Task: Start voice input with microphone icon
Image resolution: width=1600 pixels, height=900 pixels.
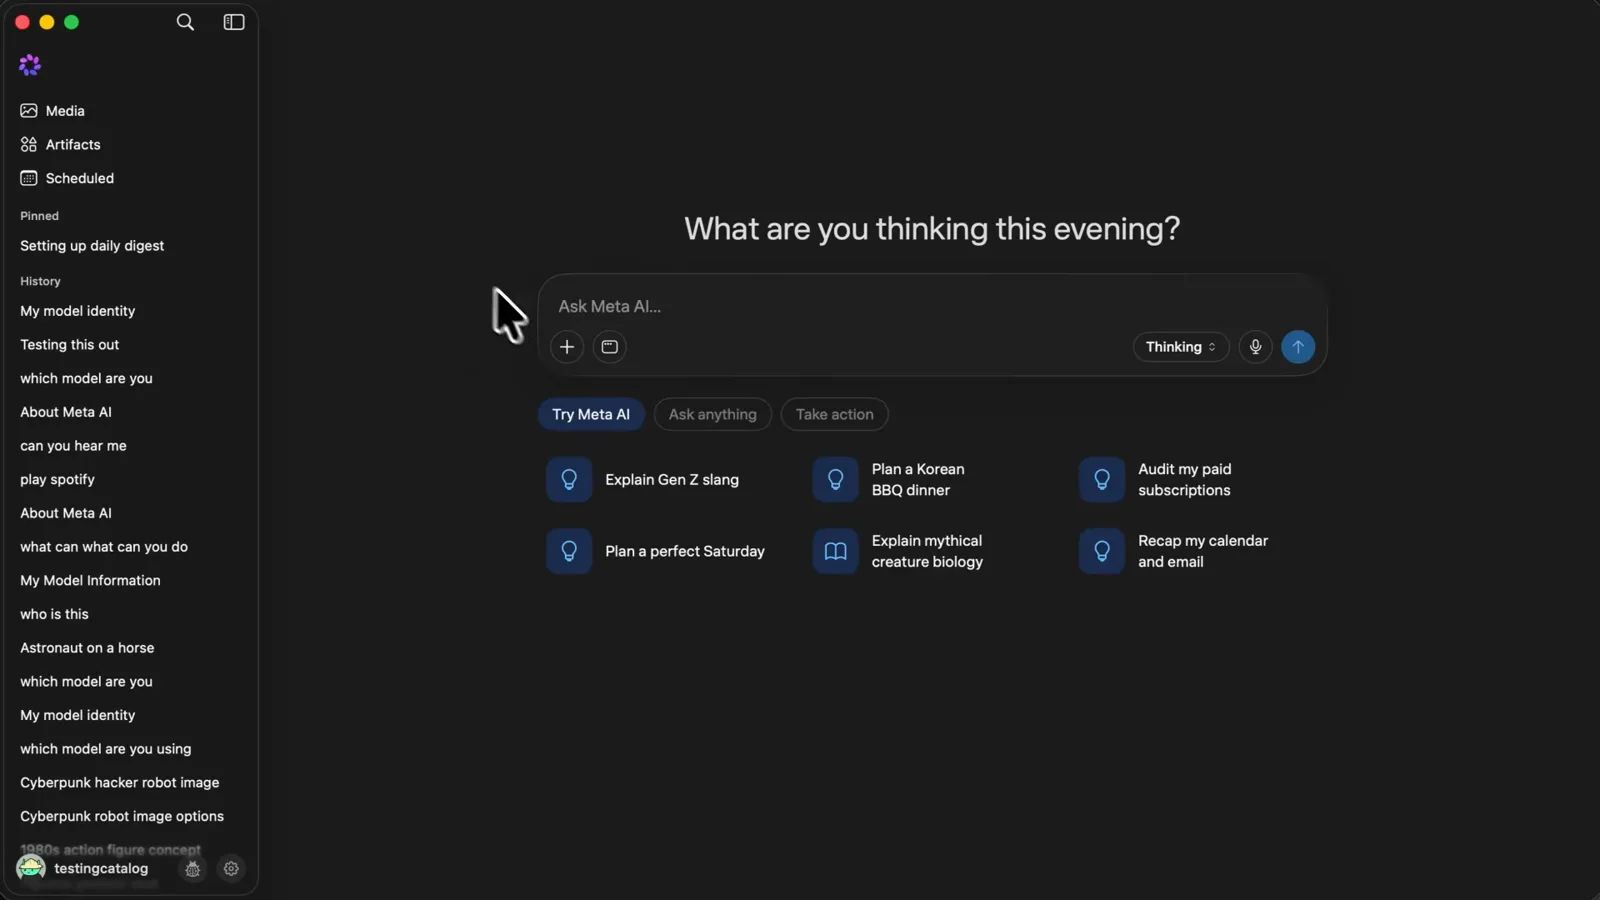Action: (x=1255, y=347)
